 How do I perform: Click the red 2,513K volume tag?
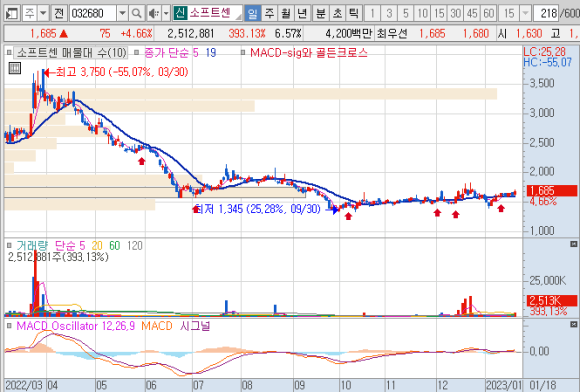point(552,300)
